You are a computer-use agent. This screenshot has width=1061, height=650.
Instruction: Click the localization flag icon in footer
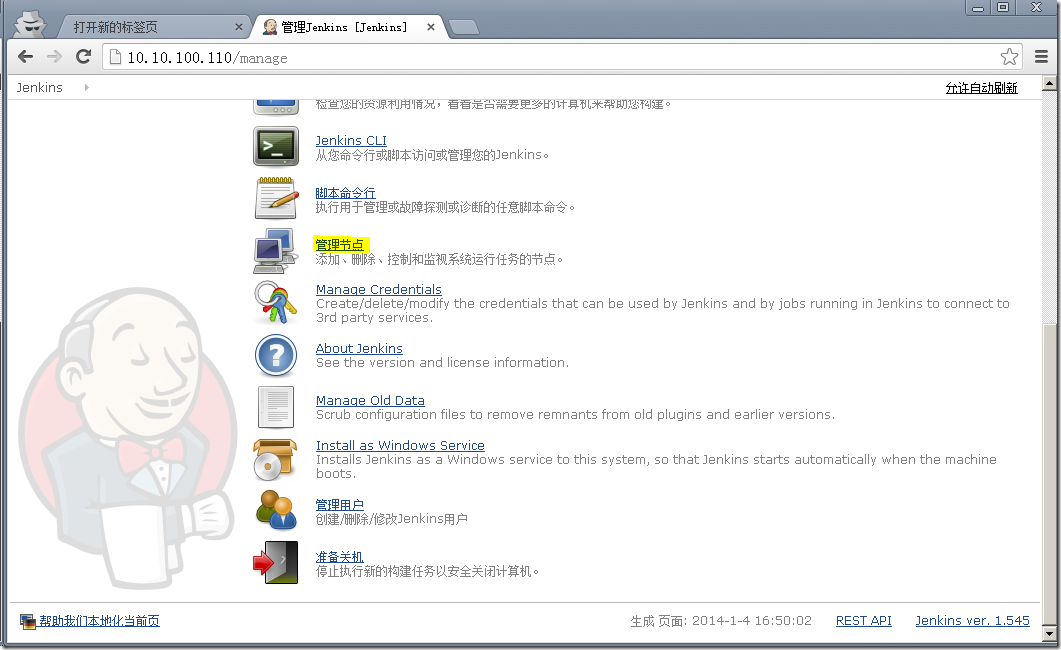point(28,621)
